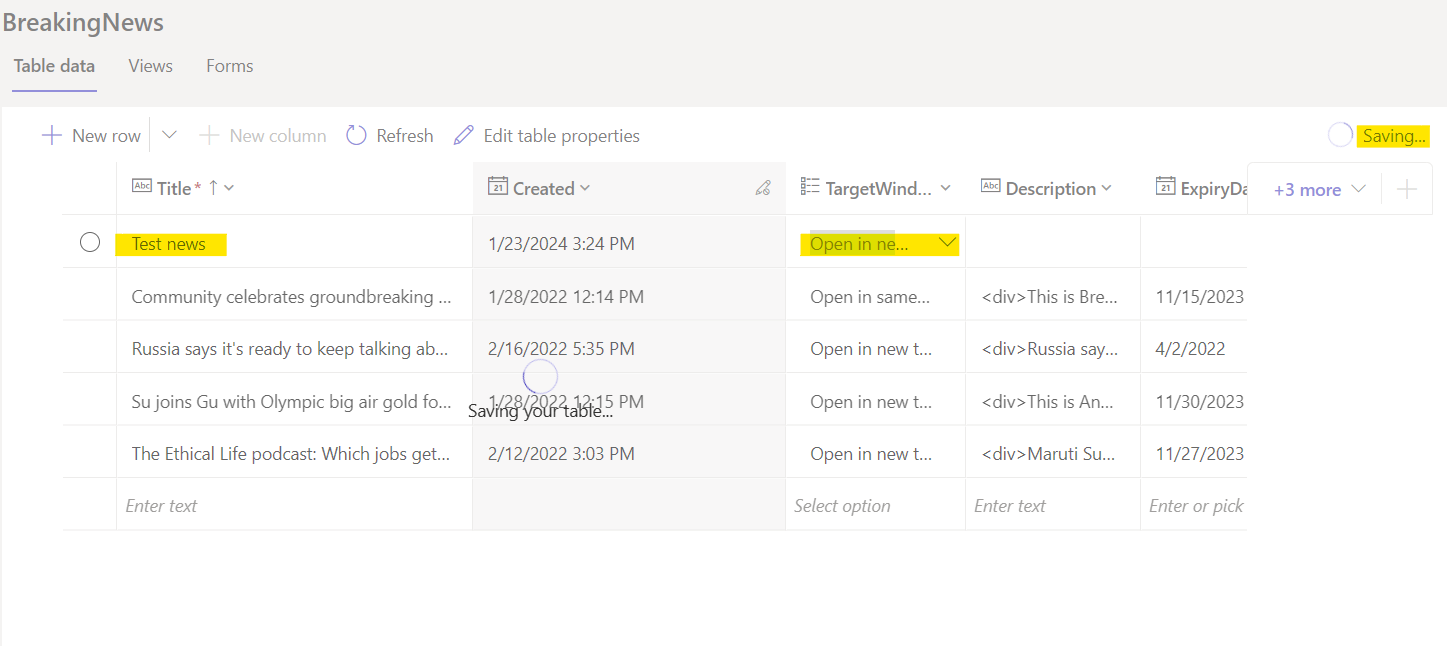Click the plus icon to add a new column
This screenshot has width=1447, height=646.
tap(1406, 188)
